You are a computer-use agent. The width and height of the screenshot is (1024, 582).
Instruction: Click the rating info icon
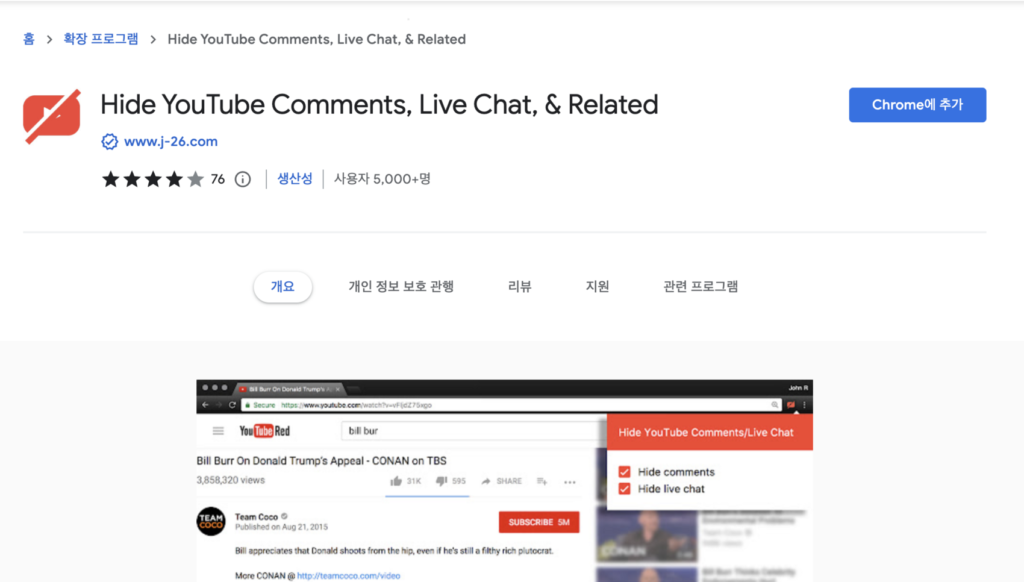click(243, 179)
